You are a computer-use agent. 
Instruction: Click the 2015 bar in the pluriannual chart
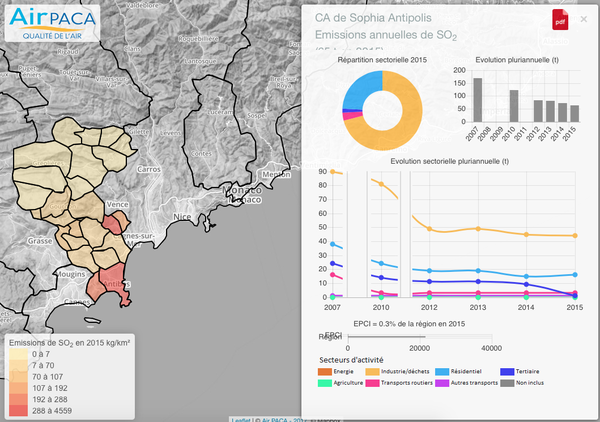(x=574, y=112)
